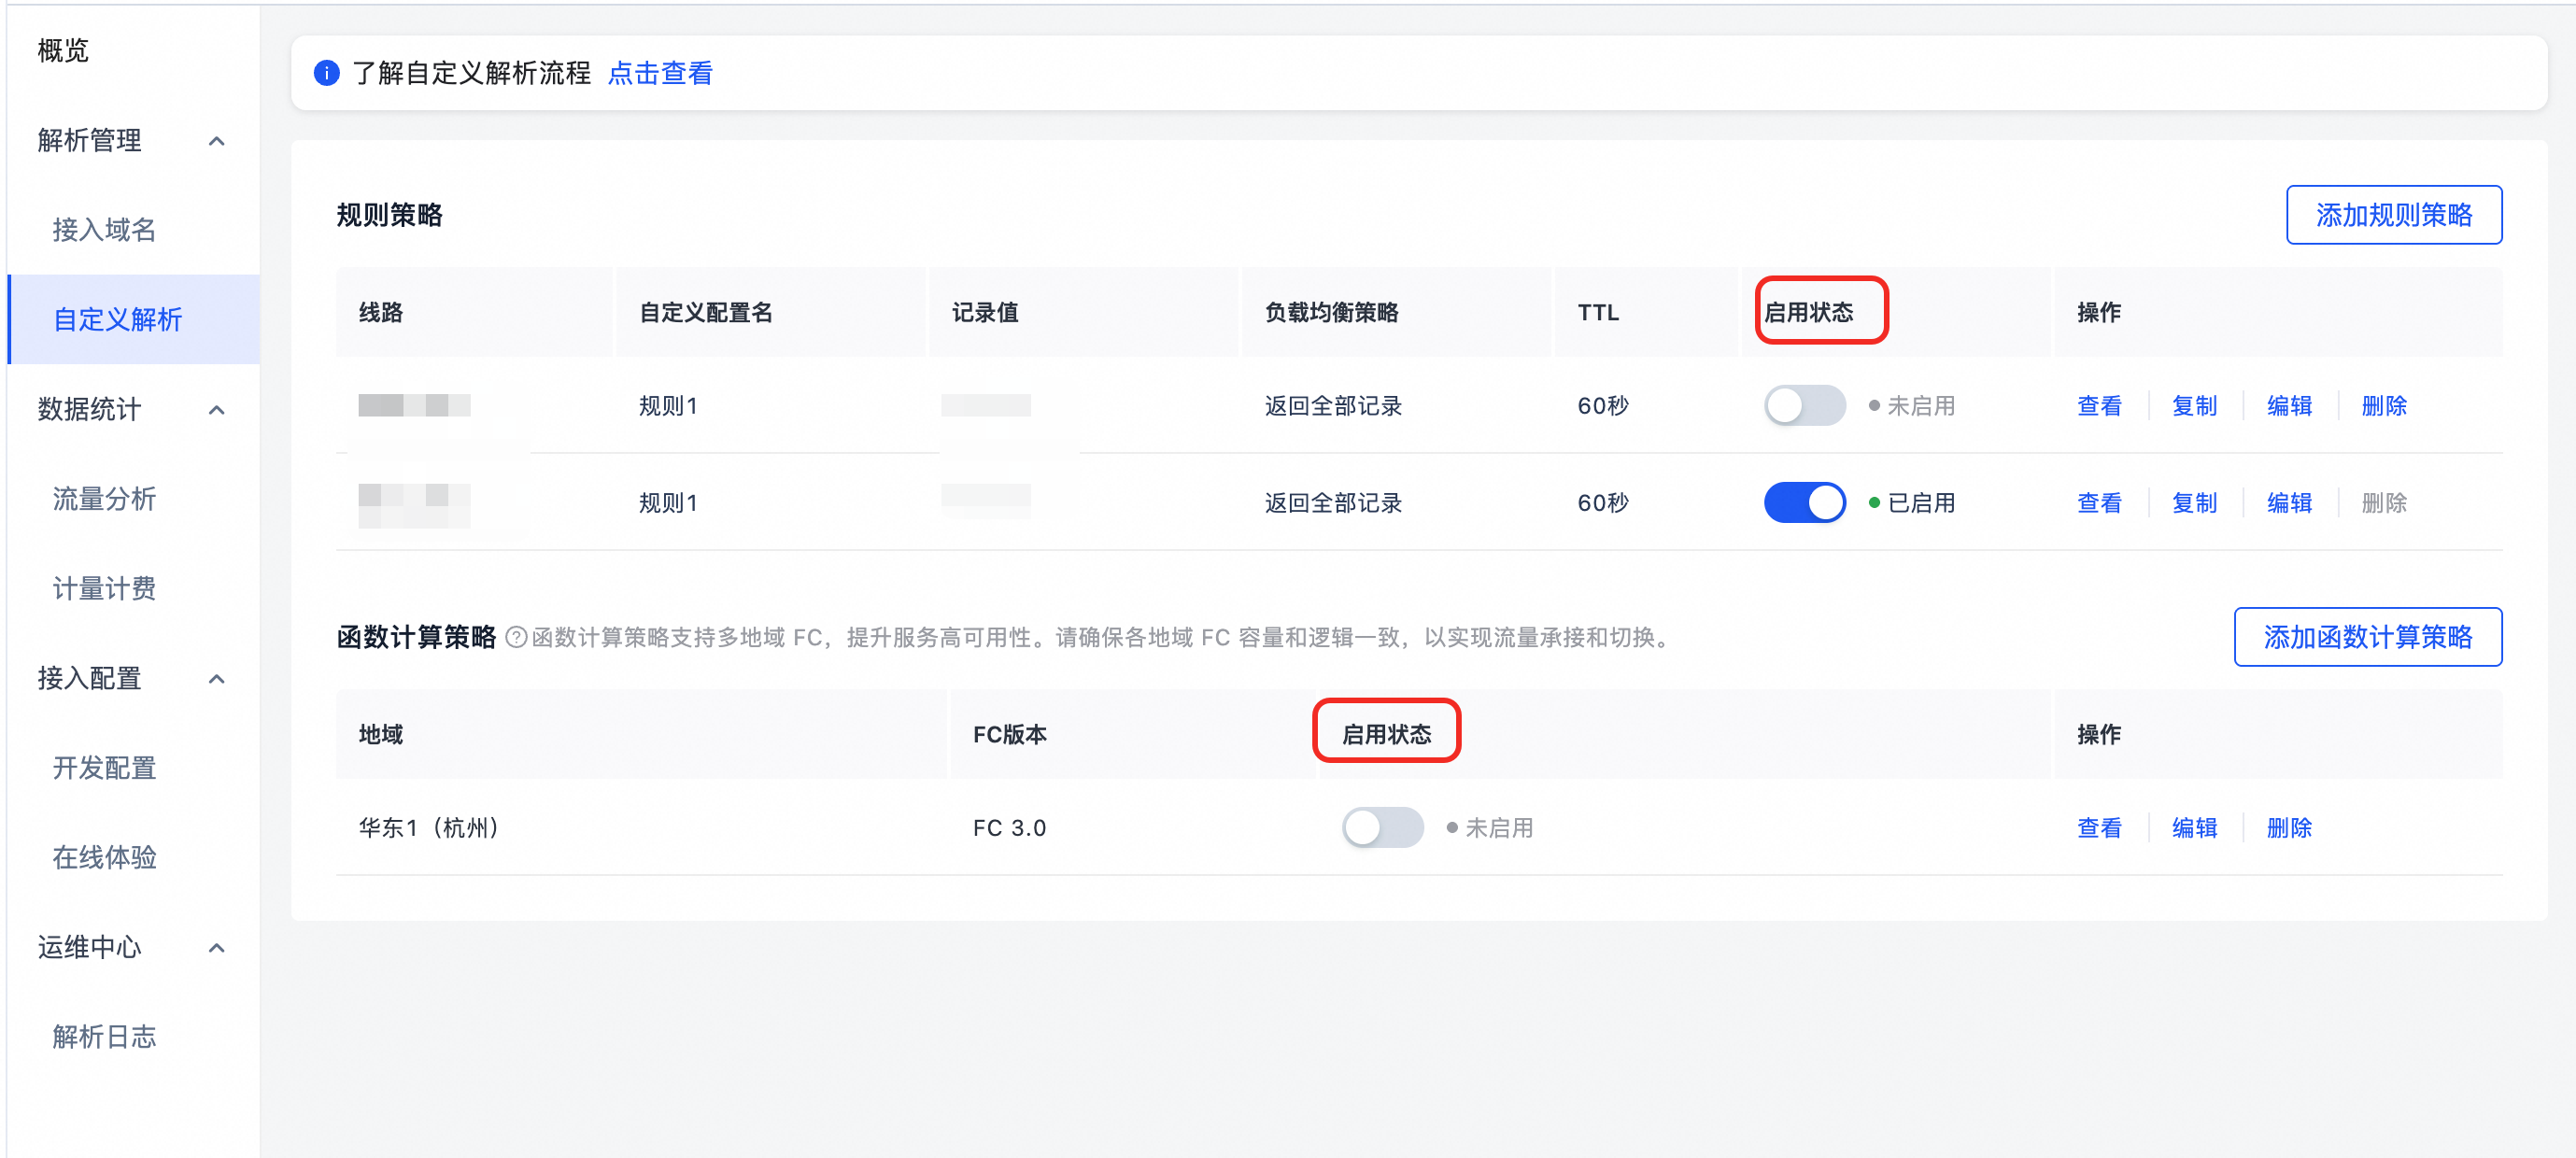
Task: Collapse the 接入配置 sidebar section
Action: click(216, 679)
